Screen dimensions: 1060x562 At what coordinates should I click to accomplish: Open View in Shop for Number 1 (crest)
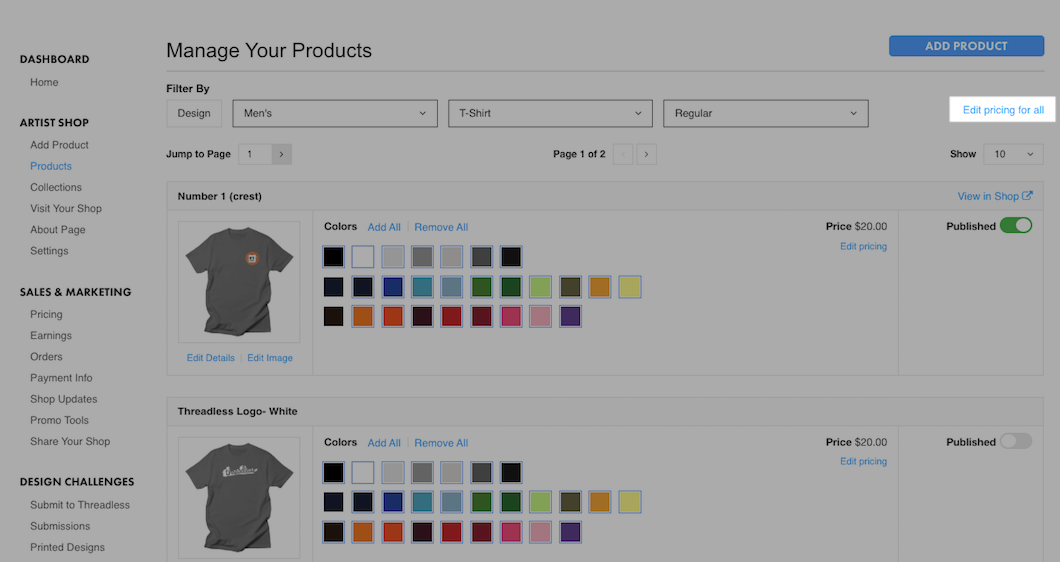pos(994,196)
